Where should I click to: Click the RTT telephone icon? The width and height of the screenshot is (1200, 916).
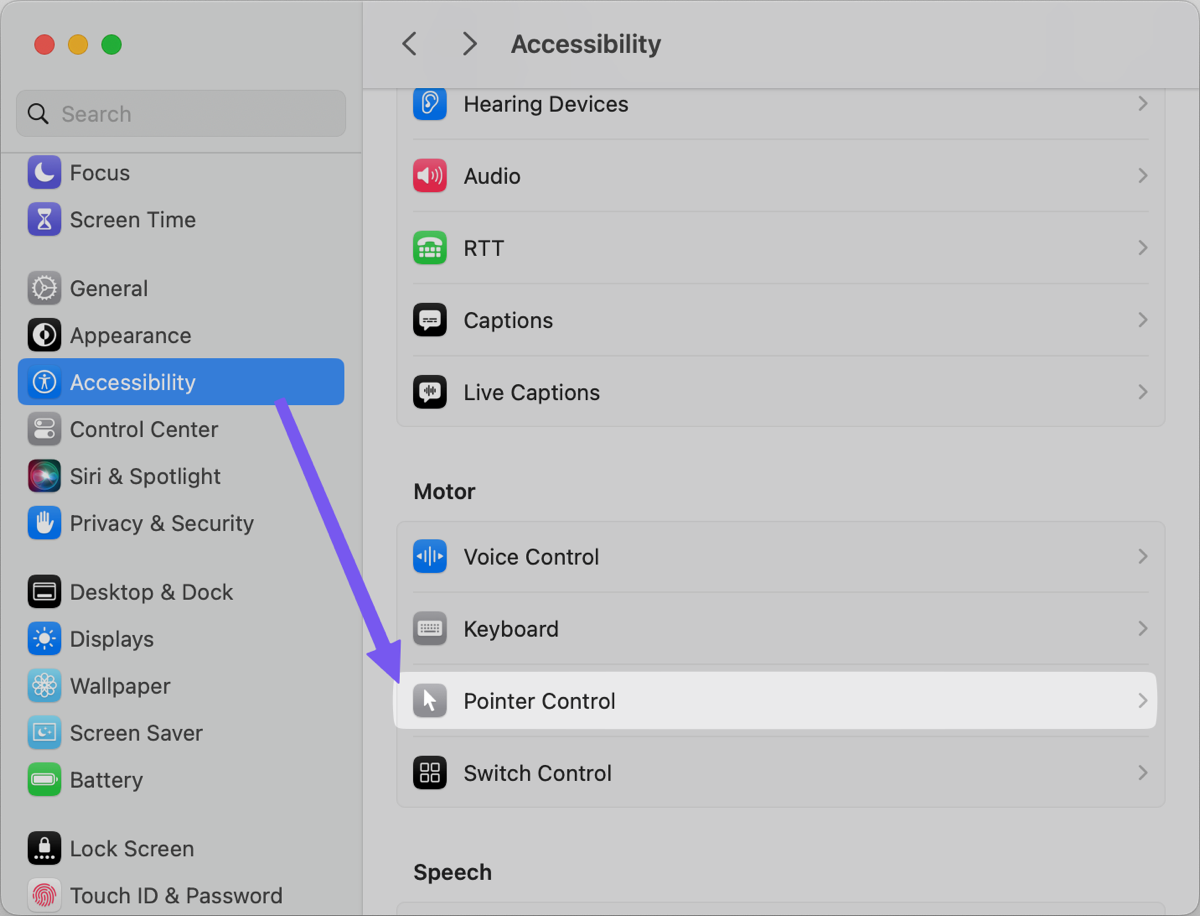pos(430,248)
